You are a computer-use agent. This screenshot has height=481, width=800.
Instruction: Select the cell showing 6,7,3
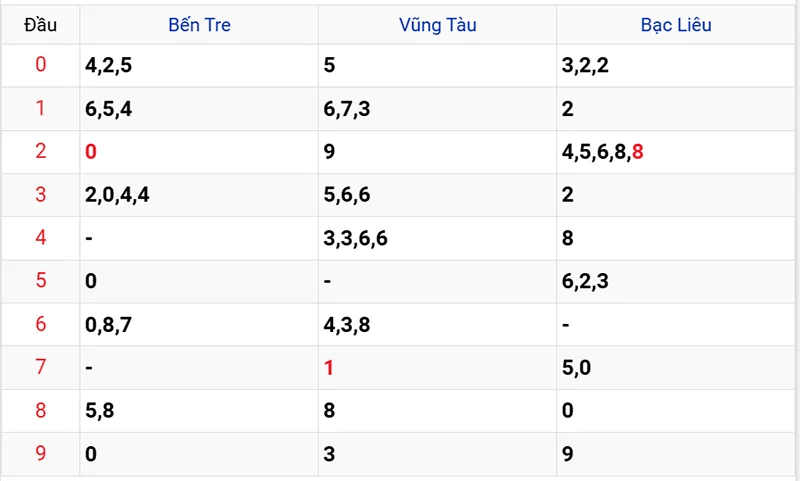[347, 109]
